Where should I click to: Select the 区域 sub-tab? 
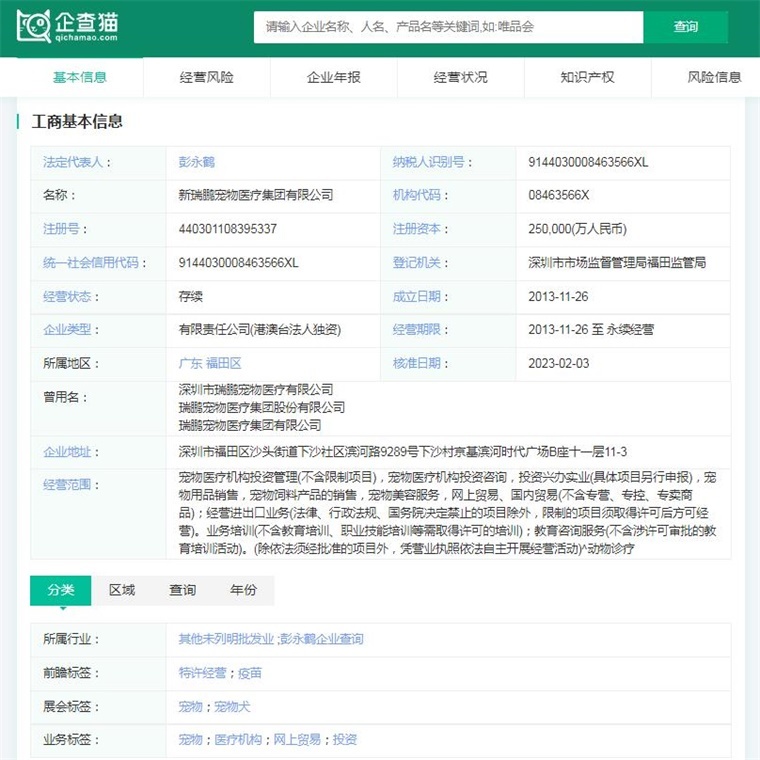122,590
